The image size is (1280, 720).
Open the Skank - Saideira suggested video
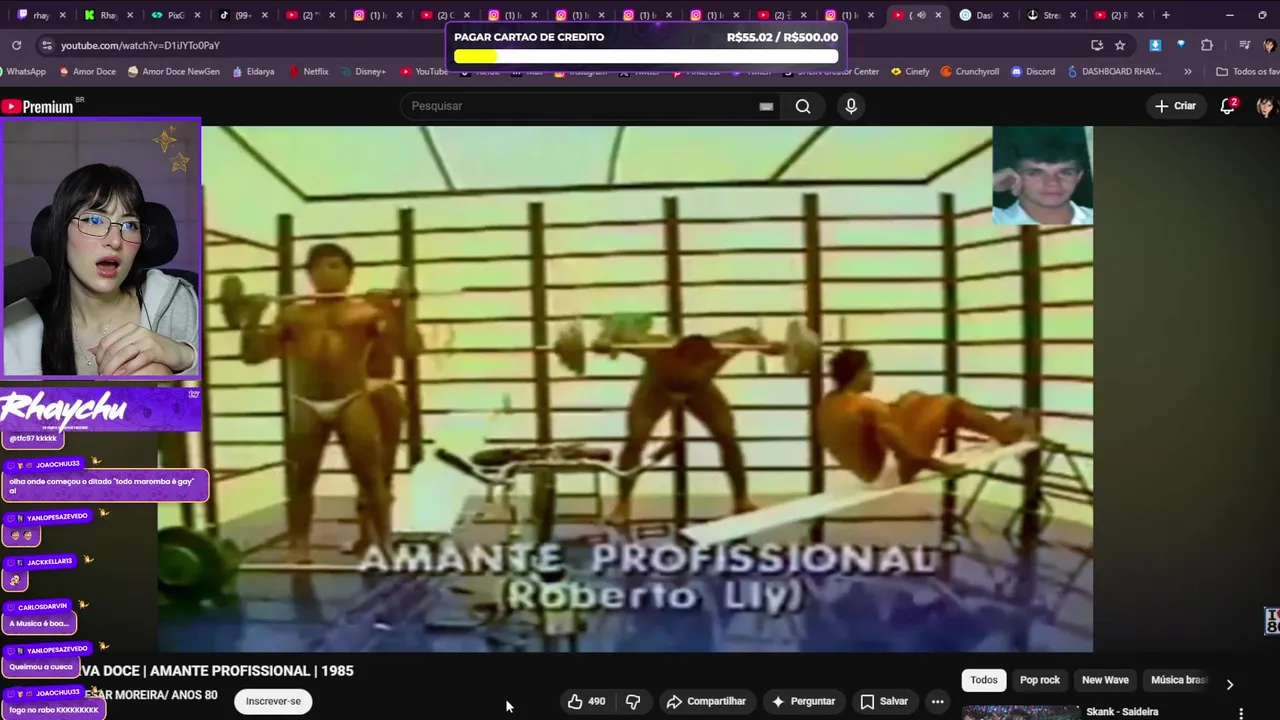1122,712
